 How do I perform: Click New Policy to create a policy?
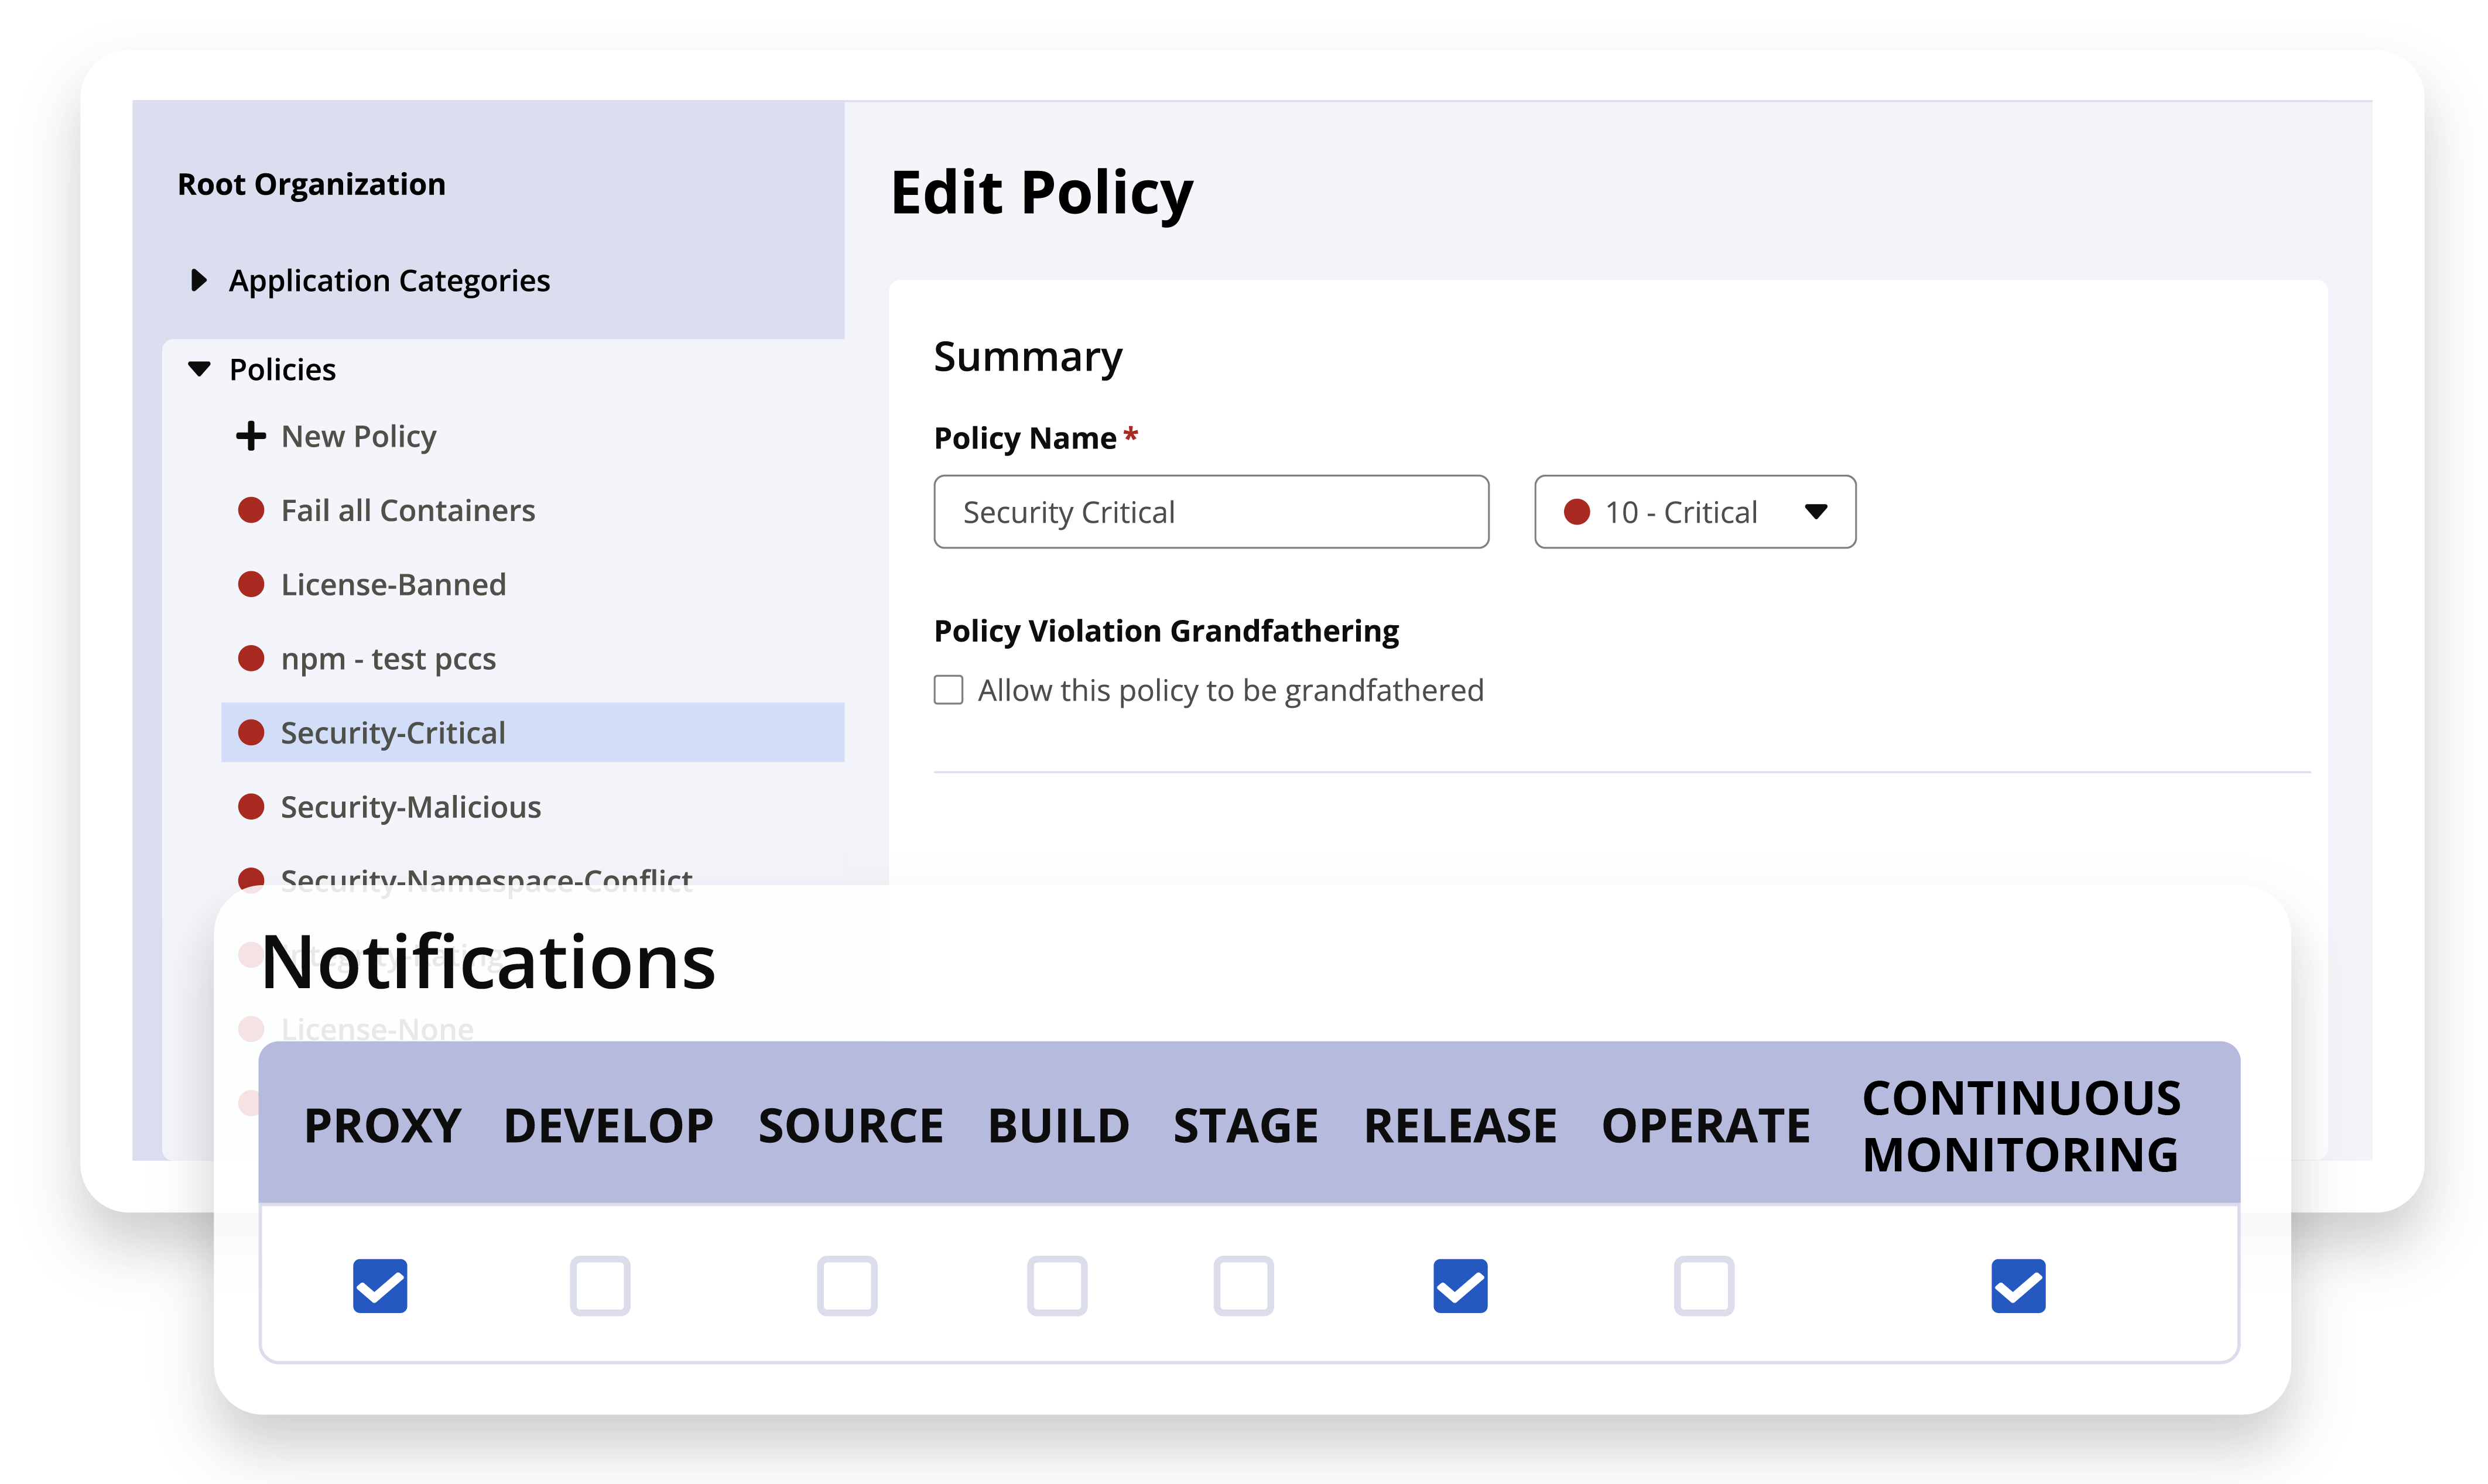pos(358,436)
